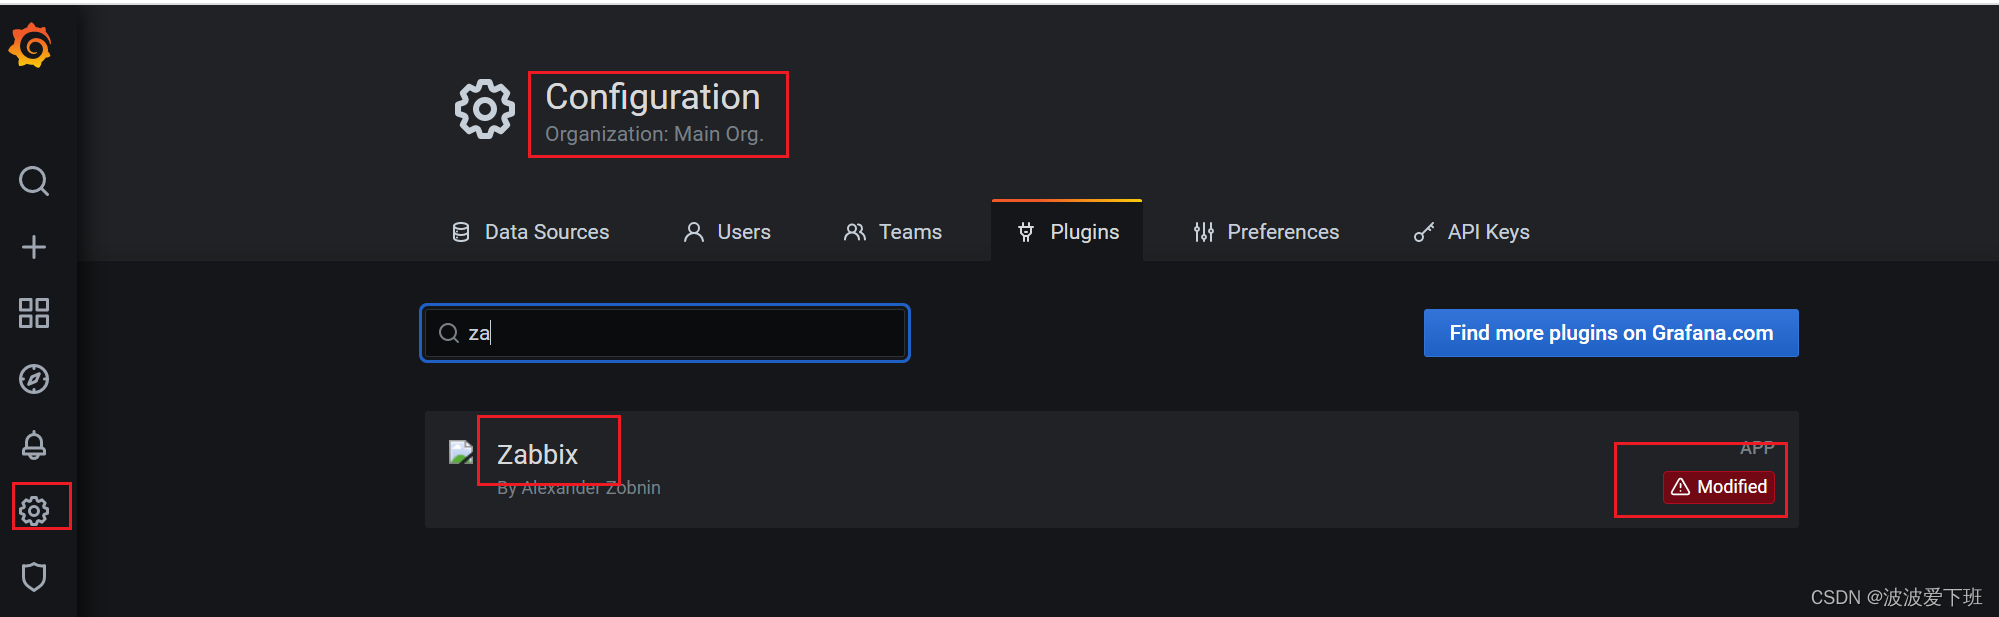Open the Zabbix plugin entry
This screenshot has height=617, width=1999.
coord(1112,470)
